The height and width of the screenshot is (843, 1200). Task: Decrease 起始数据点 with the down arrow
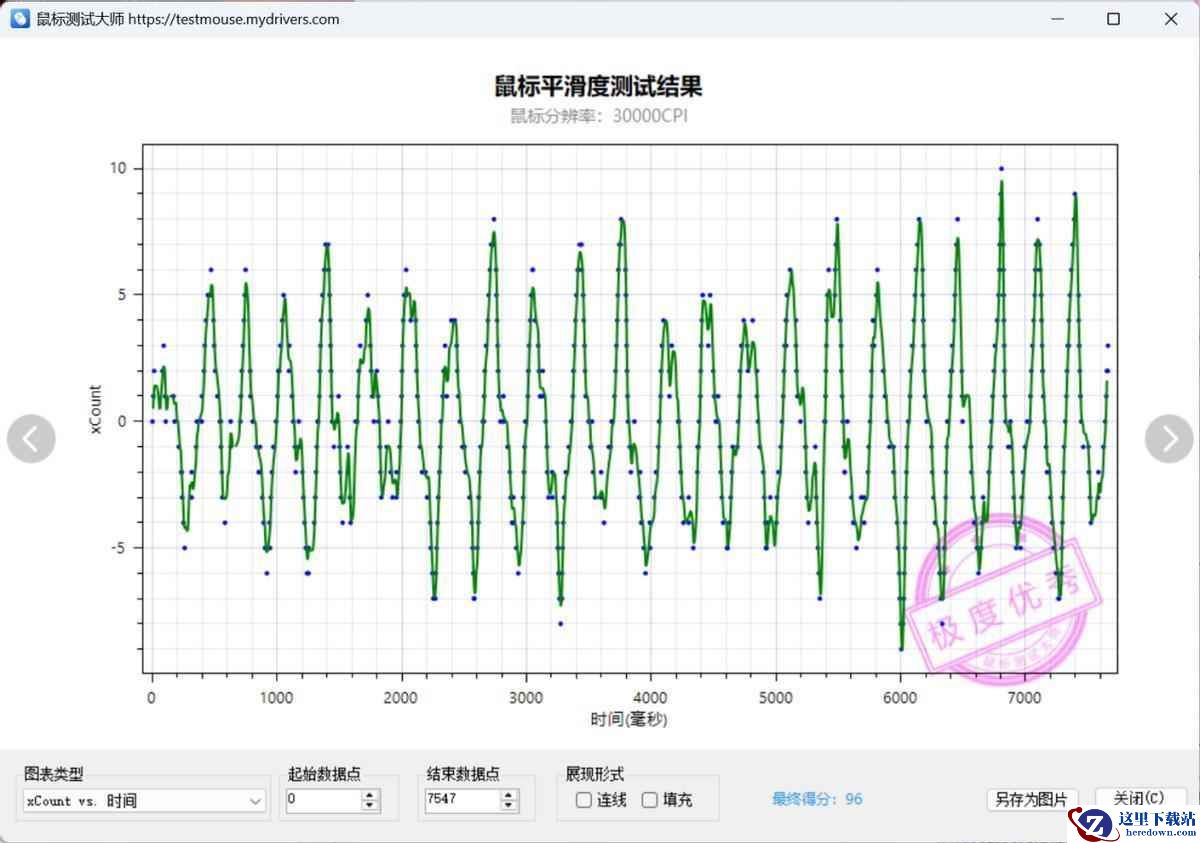370,806
